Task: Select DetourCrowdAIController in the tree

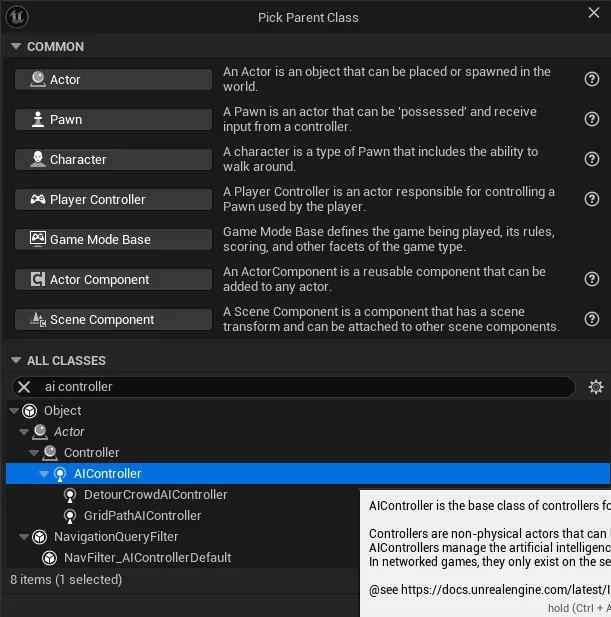Action: [155, 495]
